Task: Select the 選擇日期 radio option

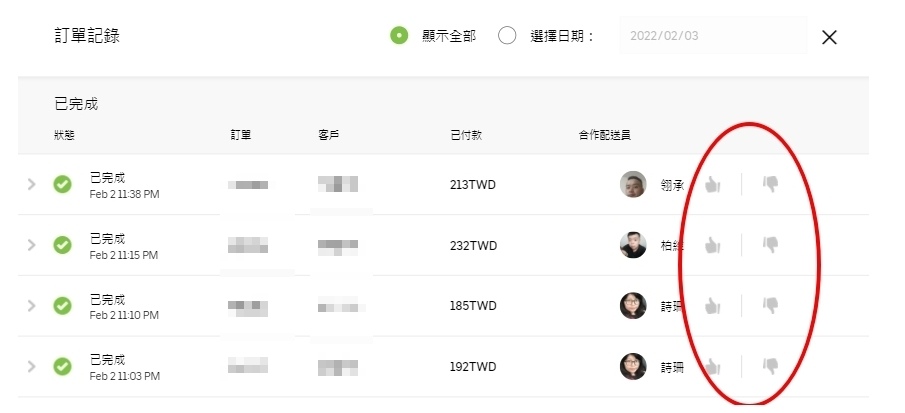Action: coord(507,36)
